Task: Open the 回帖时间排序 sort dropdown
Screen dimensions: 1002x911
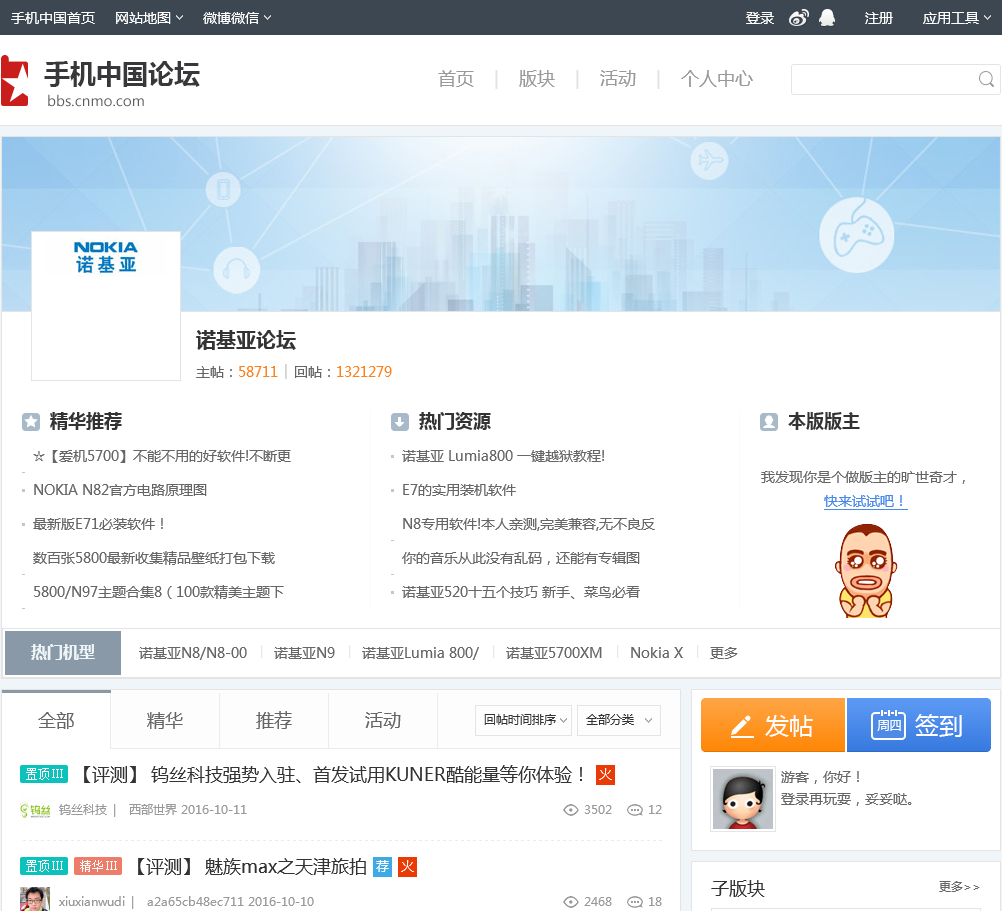Action: coord(523,720)
